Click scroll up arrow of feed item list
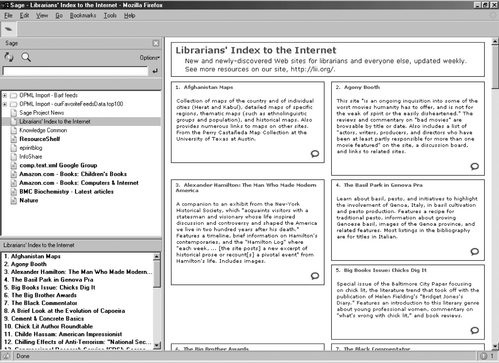The height and width of the screenshot is (363, 499). click(157, 256)
